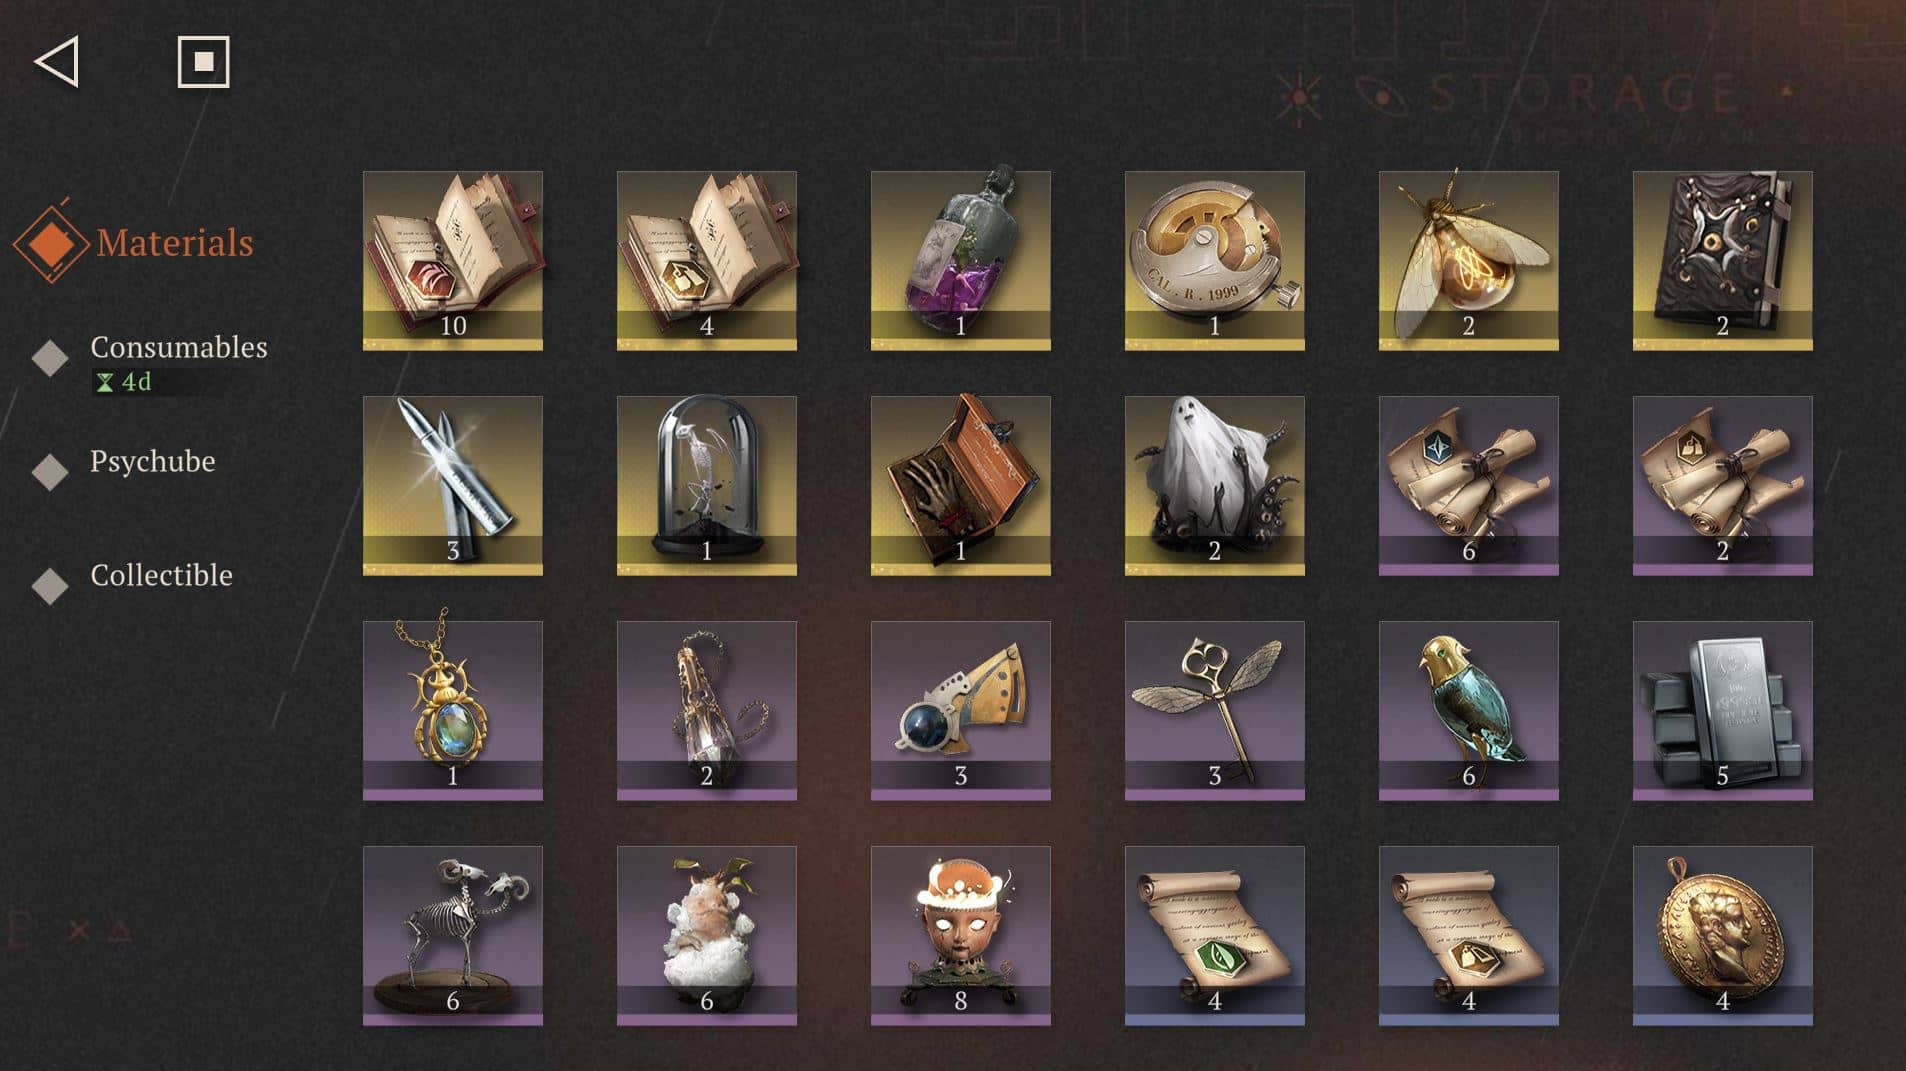Open the CAL. R. 1999 watch mechanism item

pyautogui.click(x=1214, y=260)
